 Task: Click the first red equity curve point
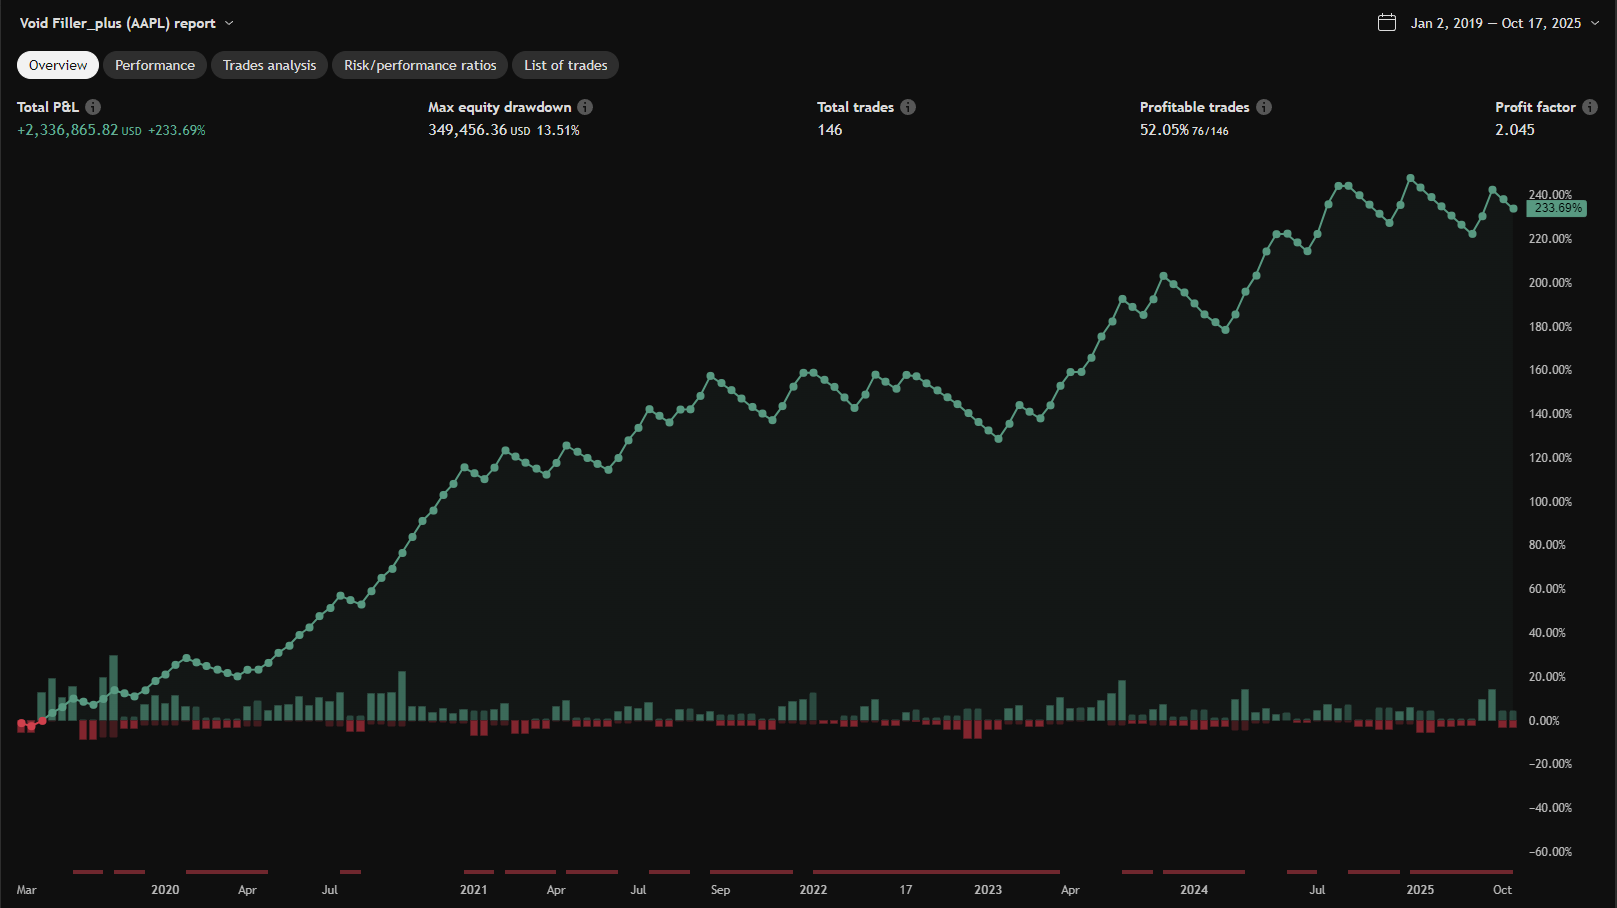click(21, 722)
